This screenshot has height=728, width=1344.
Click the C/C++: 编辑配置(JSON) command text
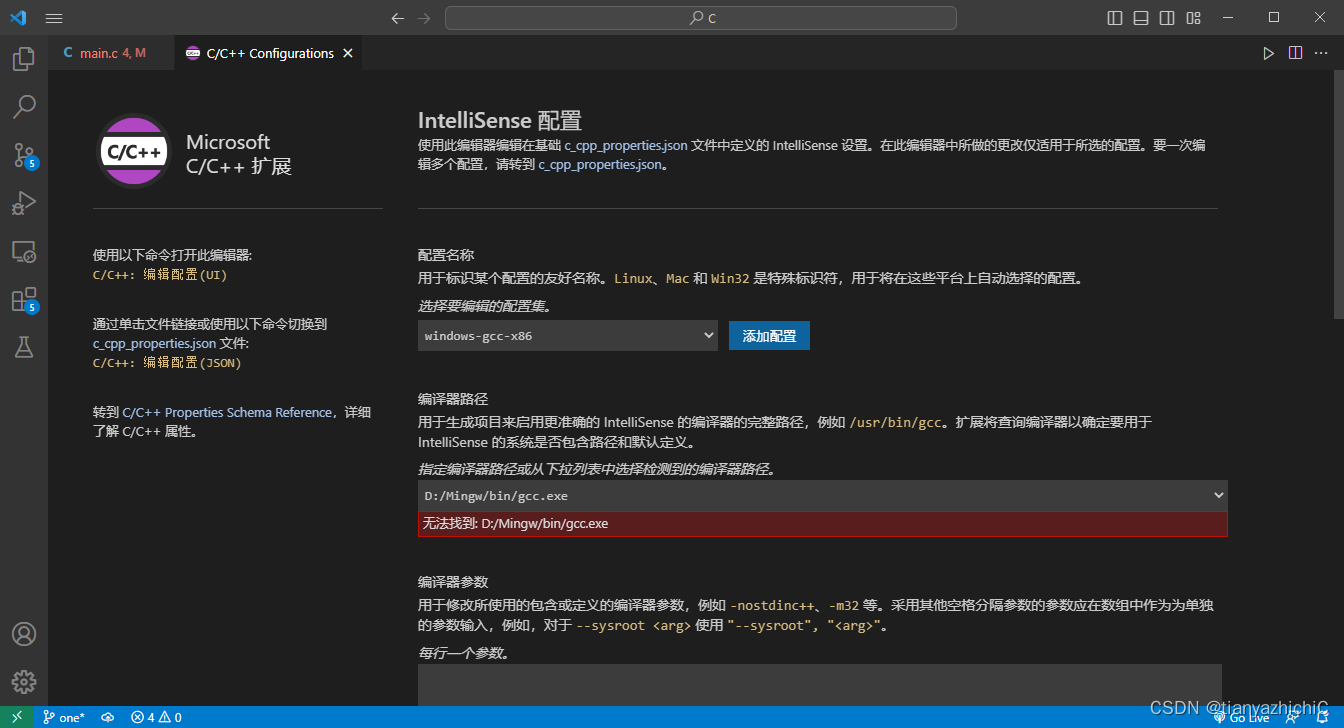[167, 363]
